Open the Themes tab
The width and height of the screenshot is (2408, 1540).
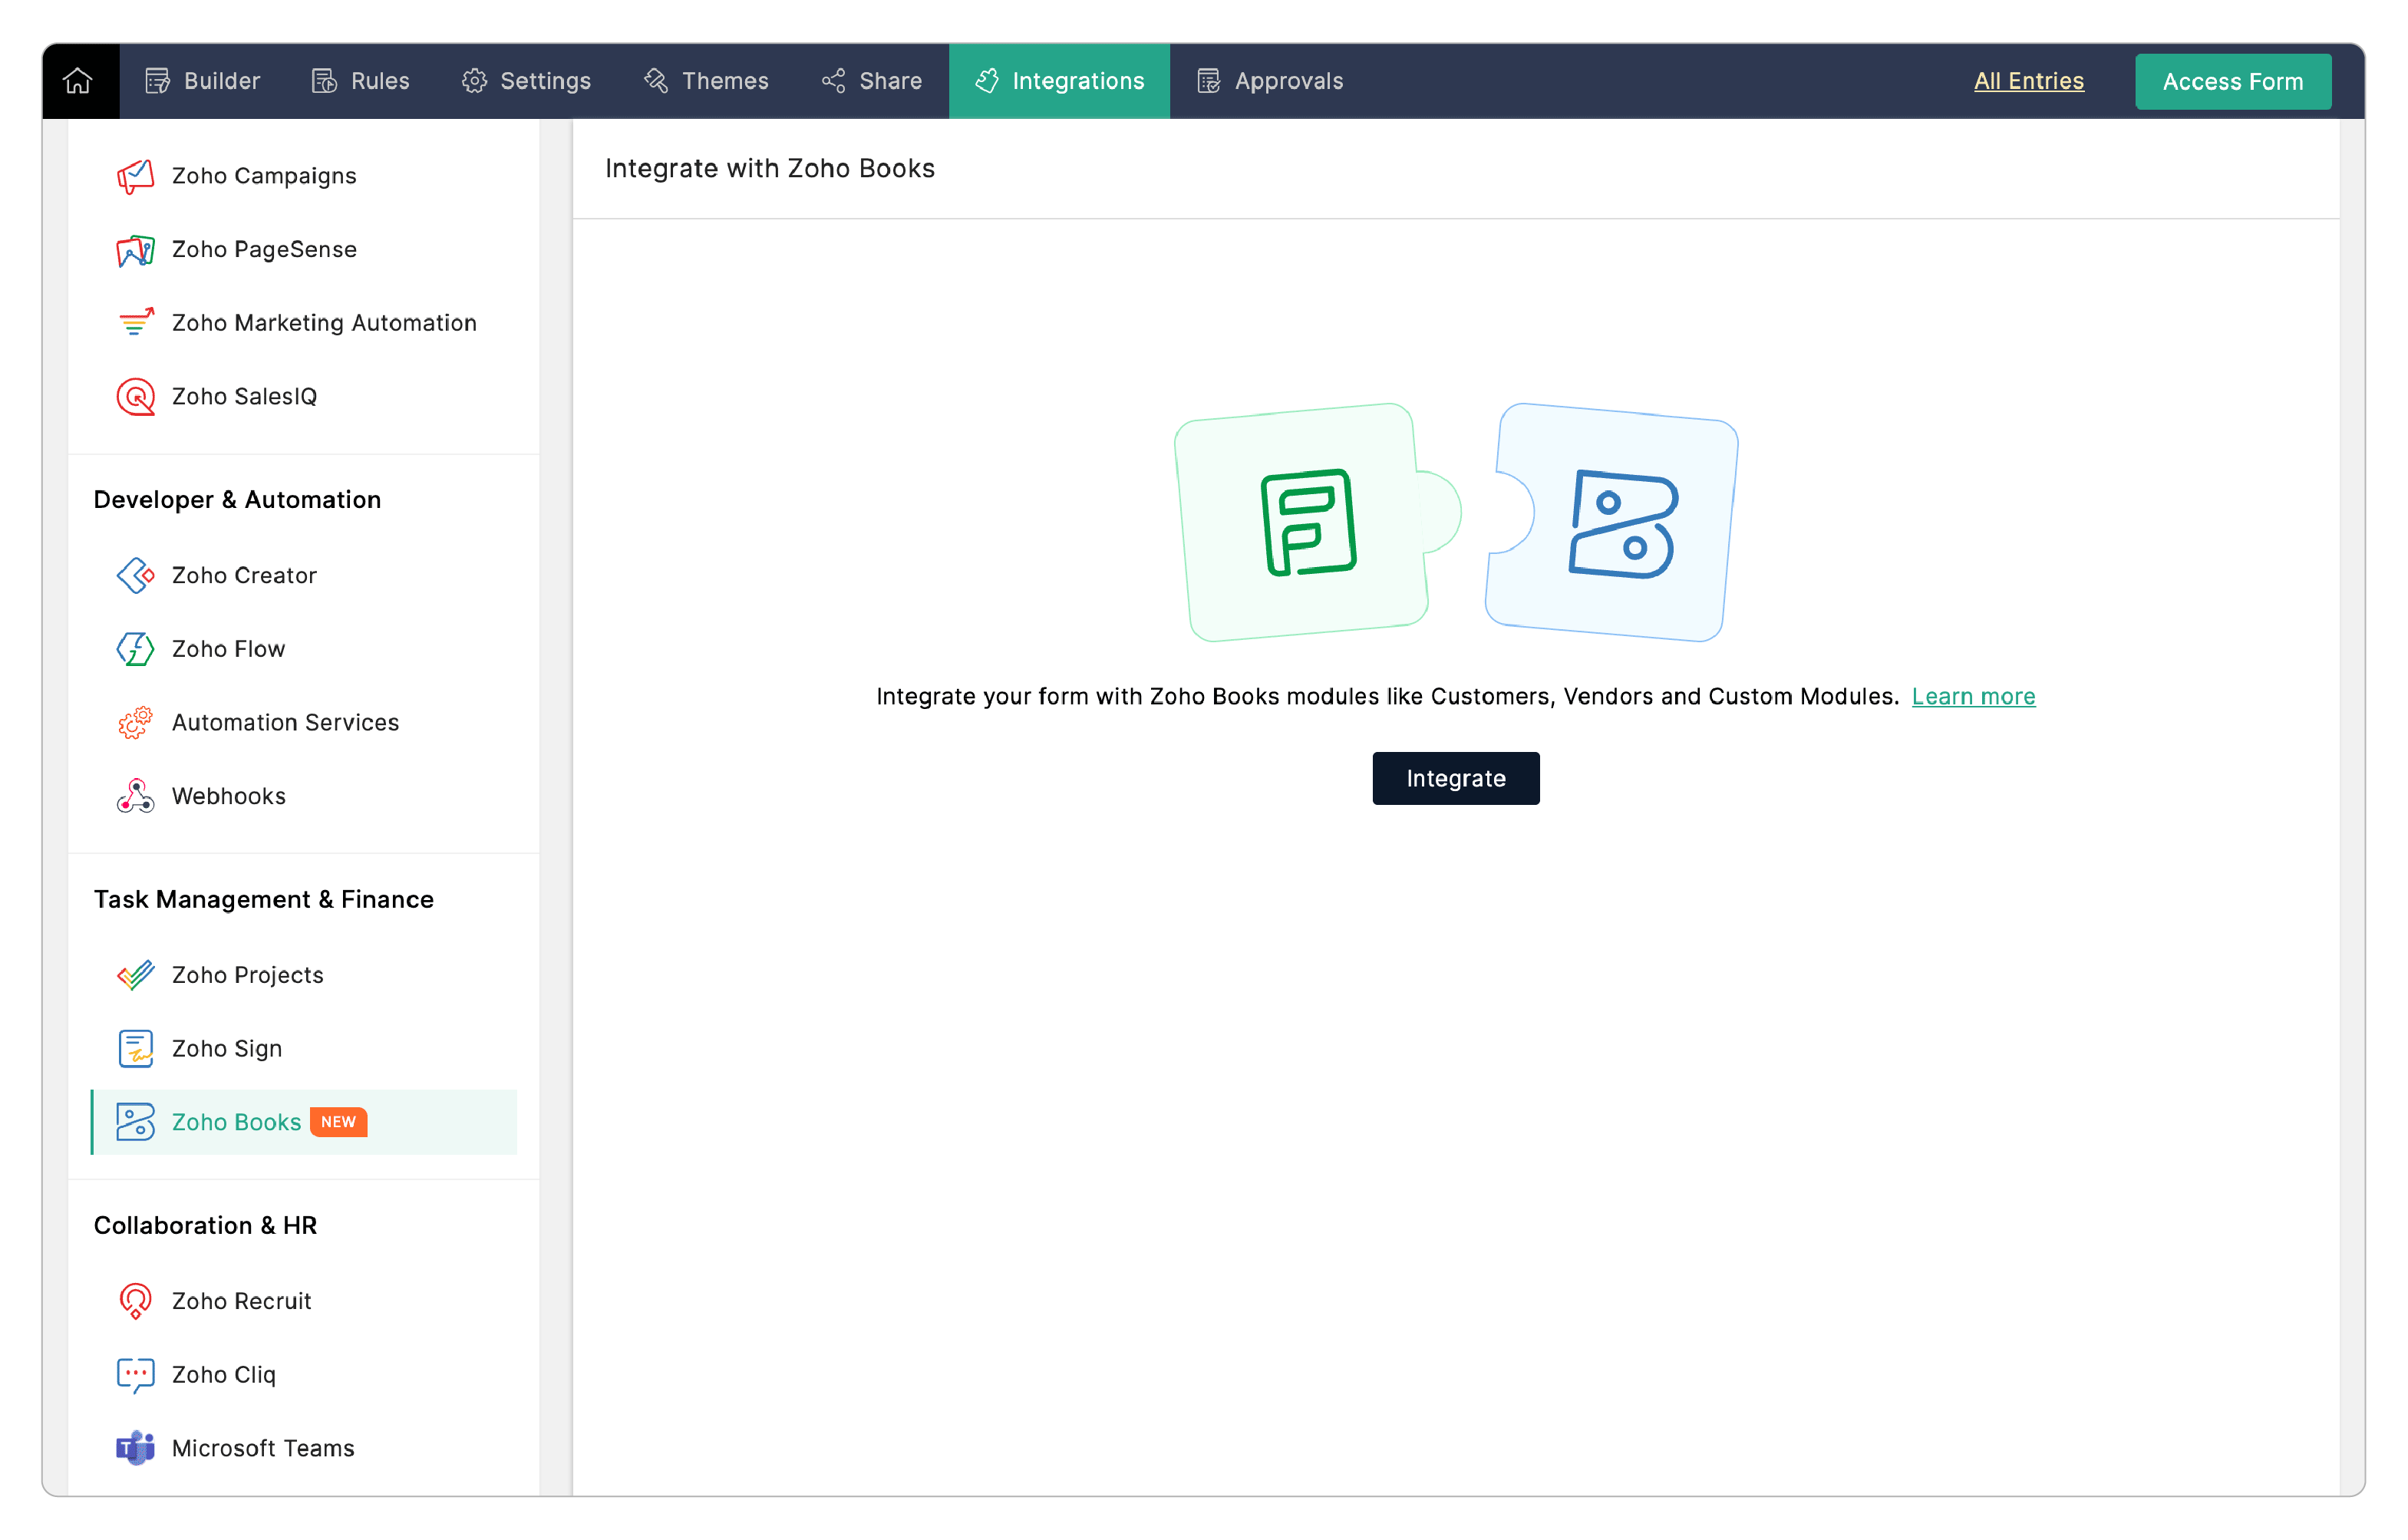pyautogui.click(x=706, y=81)
